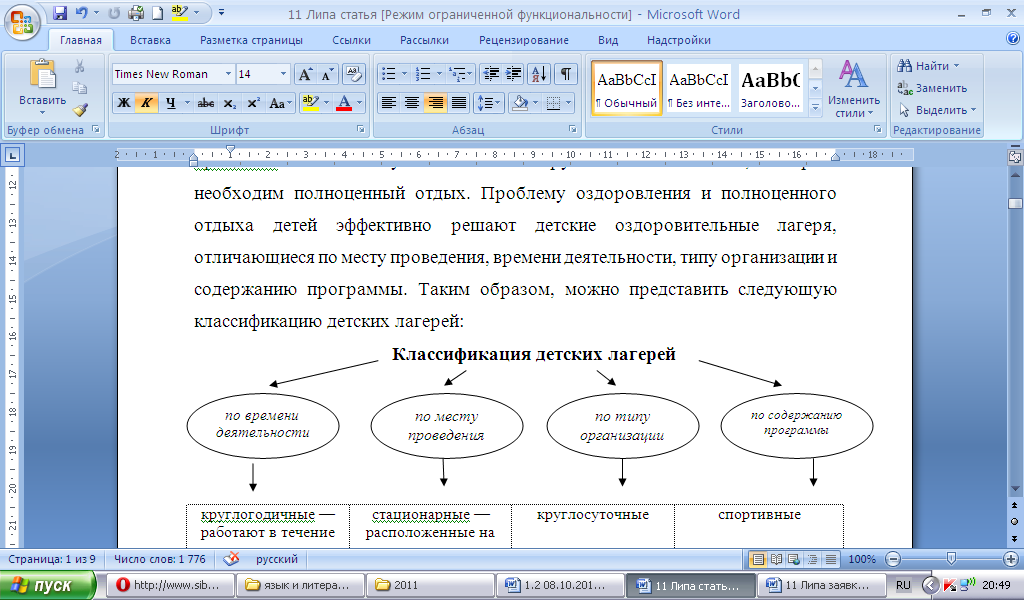The width and height of the screenshot is (1024, 600).
Task: Apply text highlight color
Action: pyautogui.click(x=311, y=103)
